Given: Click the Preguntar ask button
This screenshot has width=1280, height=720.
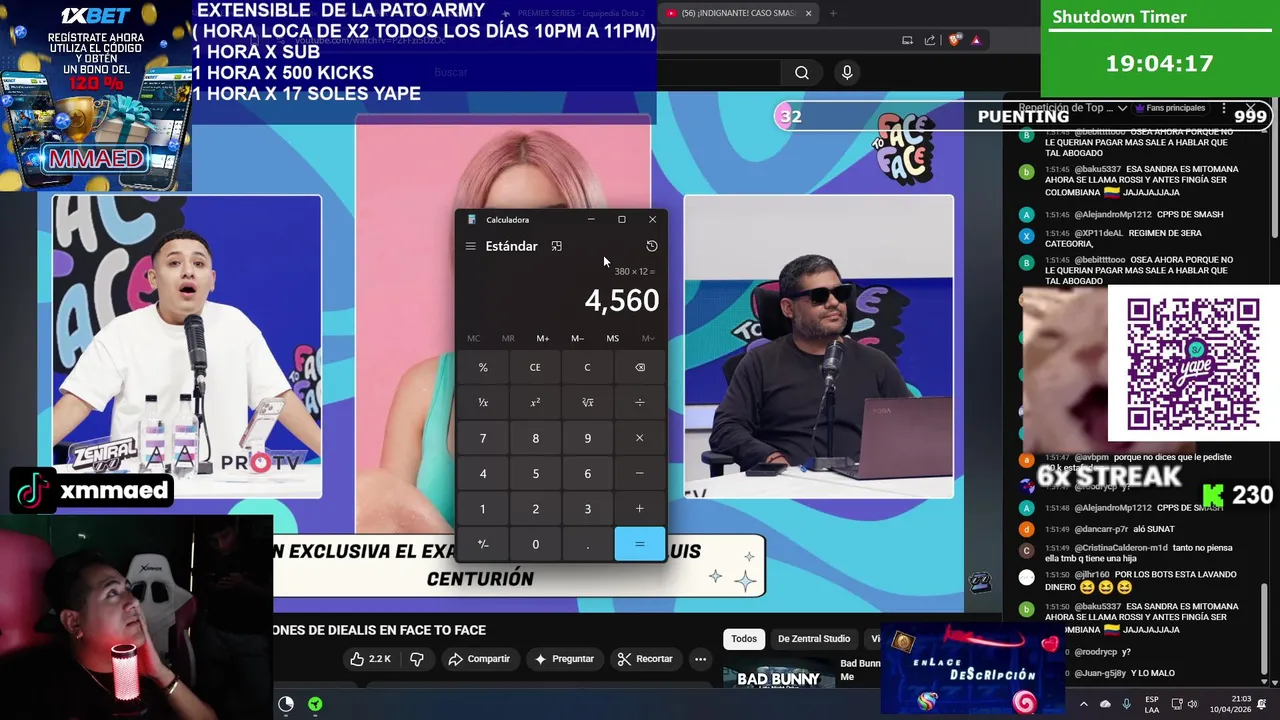Looking at the screenshot, I should point(564,659).
